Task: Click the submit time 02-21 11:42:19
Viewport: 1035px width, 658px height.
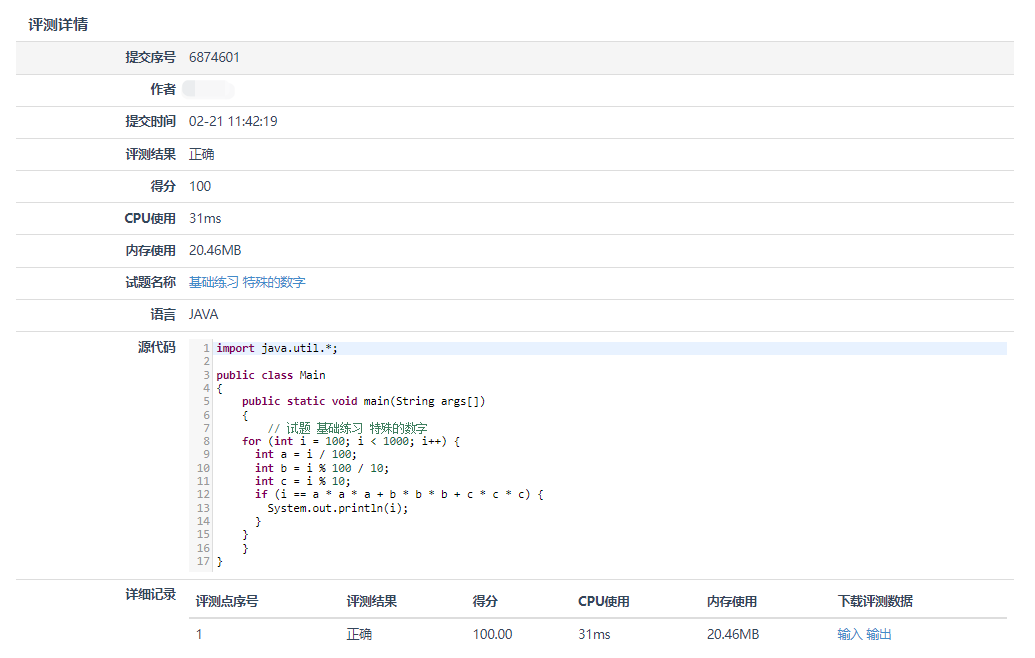Action: click(x=233, y=122)
